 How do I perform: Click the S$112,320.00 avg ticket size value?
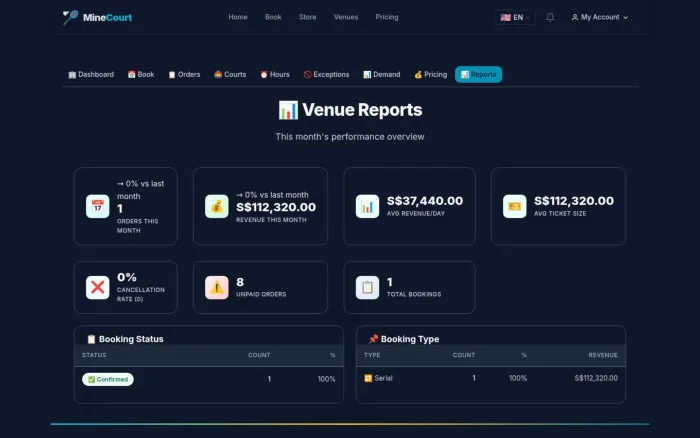(574, 201)
